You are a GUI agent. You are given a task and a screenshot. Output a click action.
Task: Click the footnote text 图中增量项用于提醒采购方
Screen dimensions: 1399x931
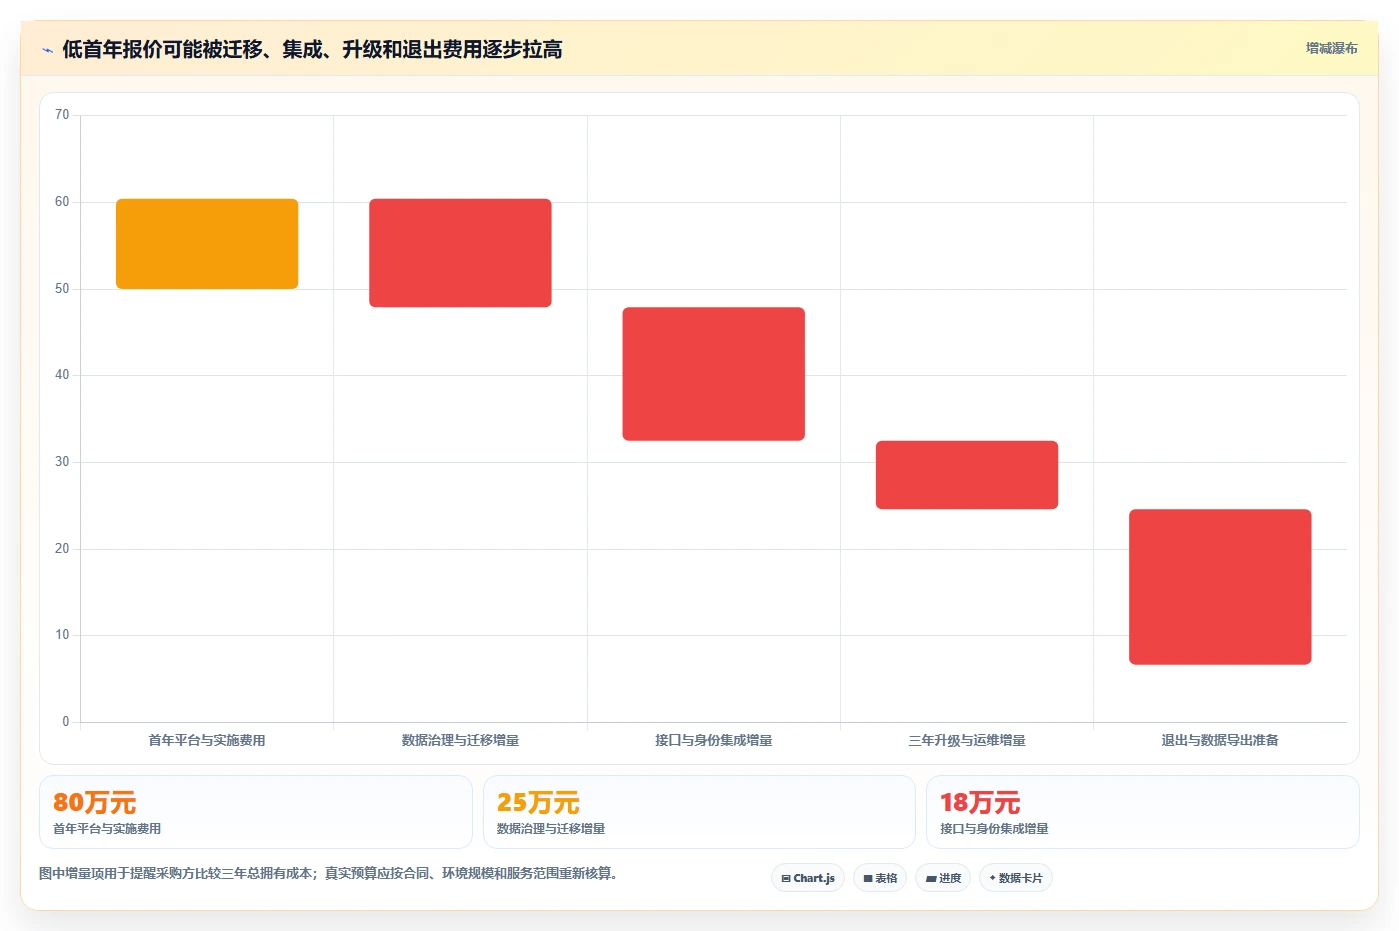(x=328, y=873)
